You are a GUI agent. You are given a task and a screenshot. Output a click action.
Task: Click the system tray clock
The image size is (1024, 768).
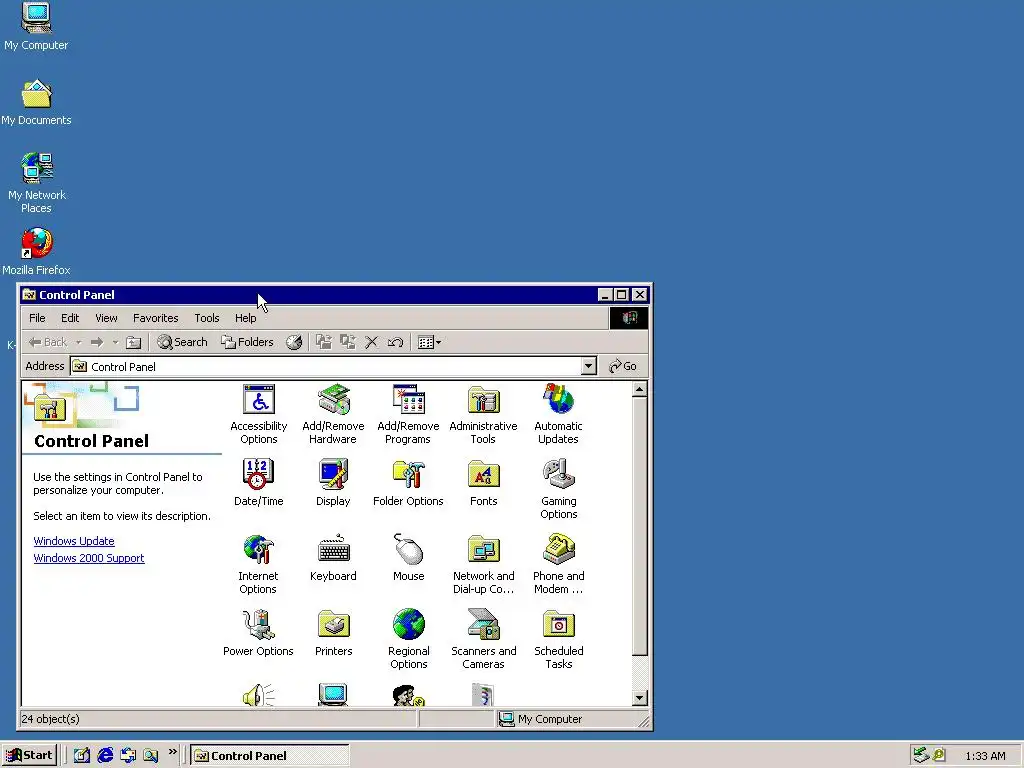click(x=985, y=756)
